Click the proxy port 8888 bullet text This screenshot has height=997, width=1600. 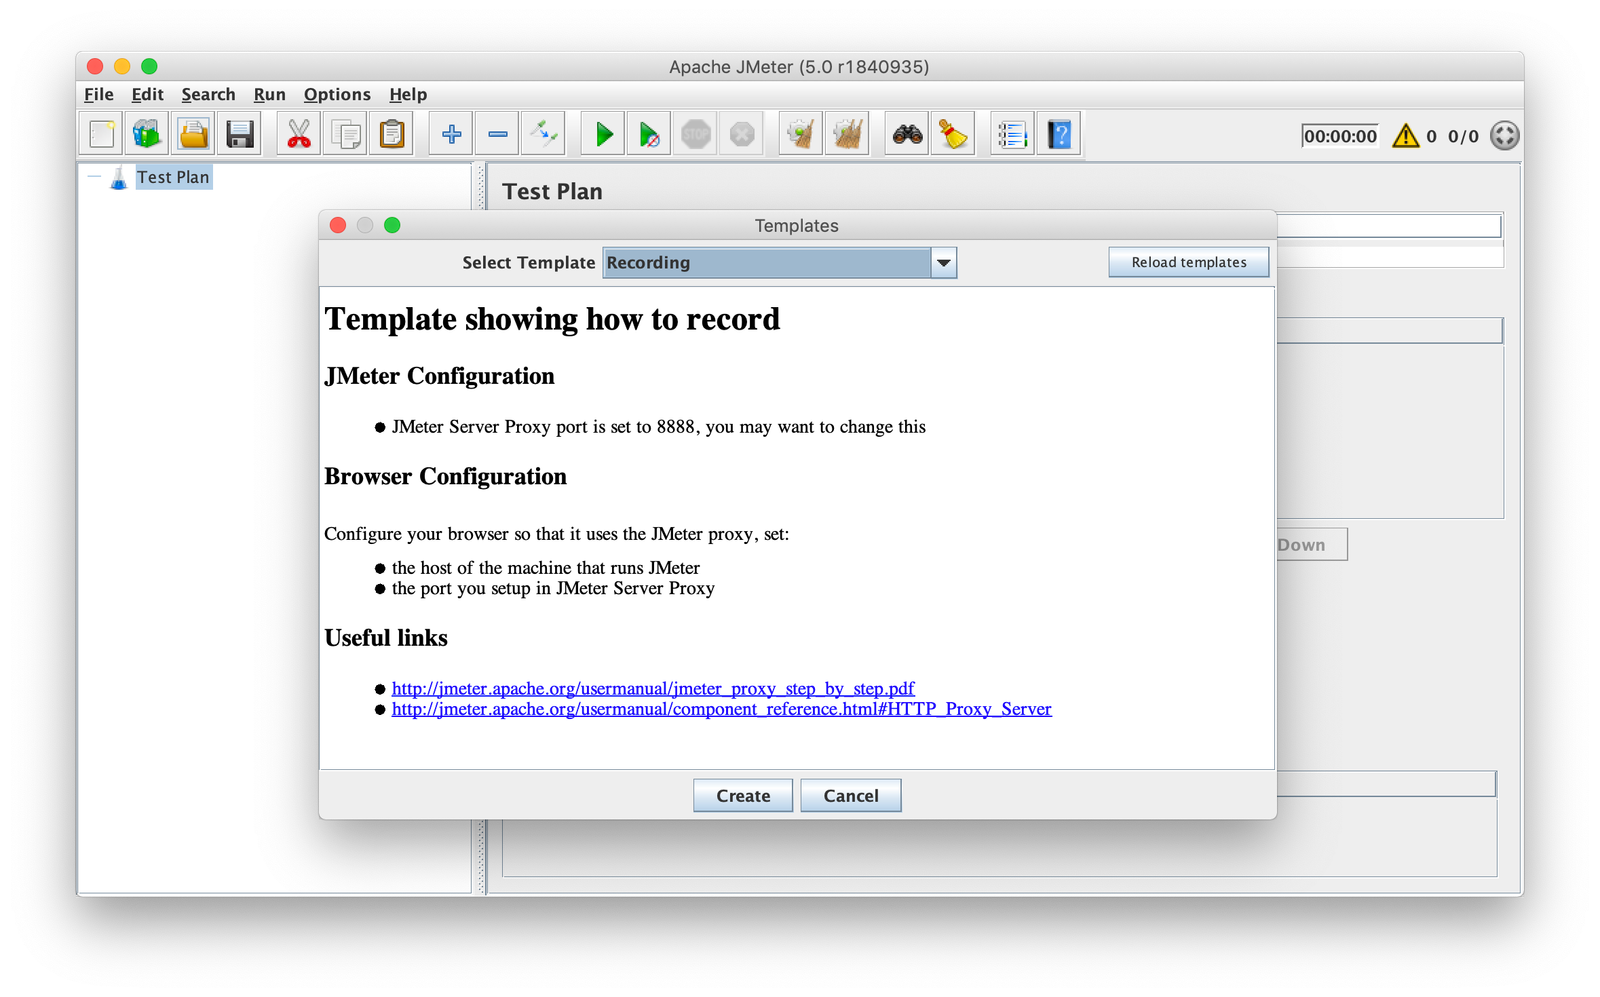[x=659, y=427]
